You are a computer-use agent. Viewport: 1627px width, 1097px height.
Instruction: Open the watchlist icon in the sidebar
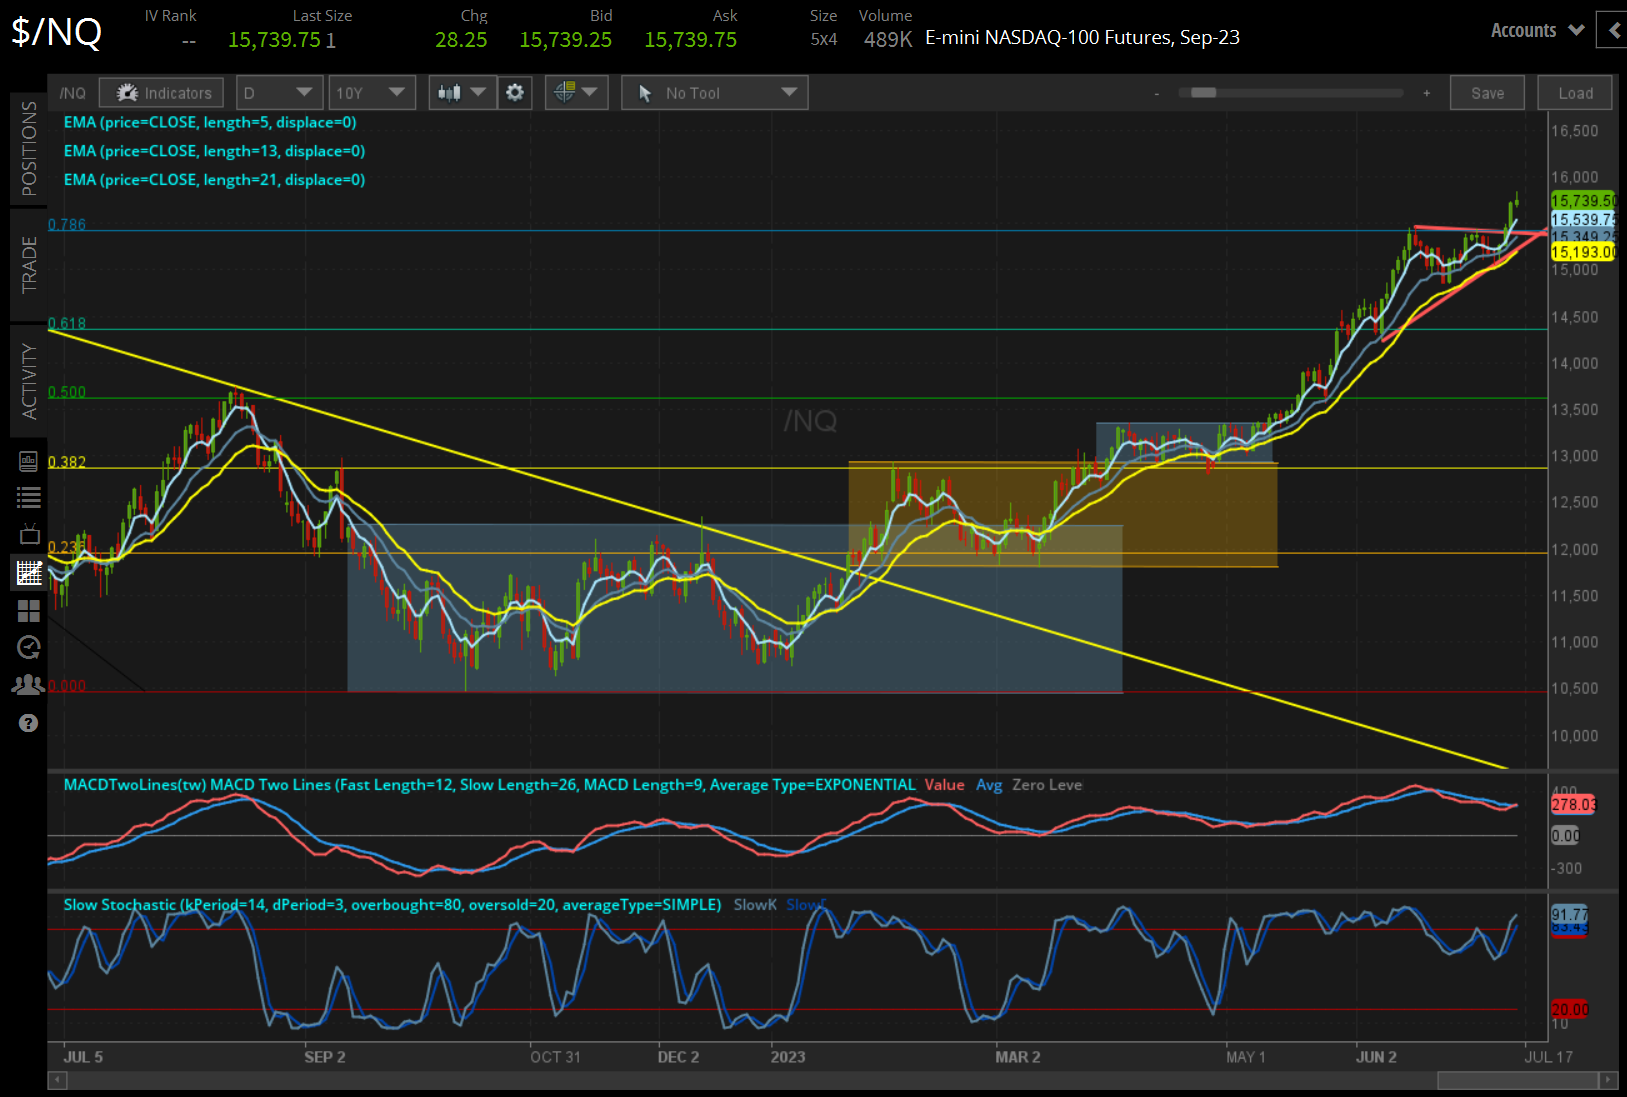point(28,497)
